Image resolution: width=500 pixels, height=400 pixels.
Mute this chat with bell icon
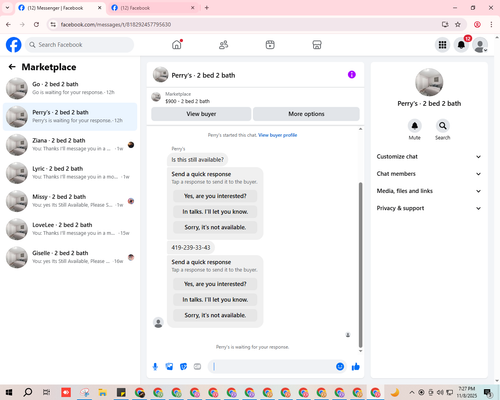pos(415,126)
